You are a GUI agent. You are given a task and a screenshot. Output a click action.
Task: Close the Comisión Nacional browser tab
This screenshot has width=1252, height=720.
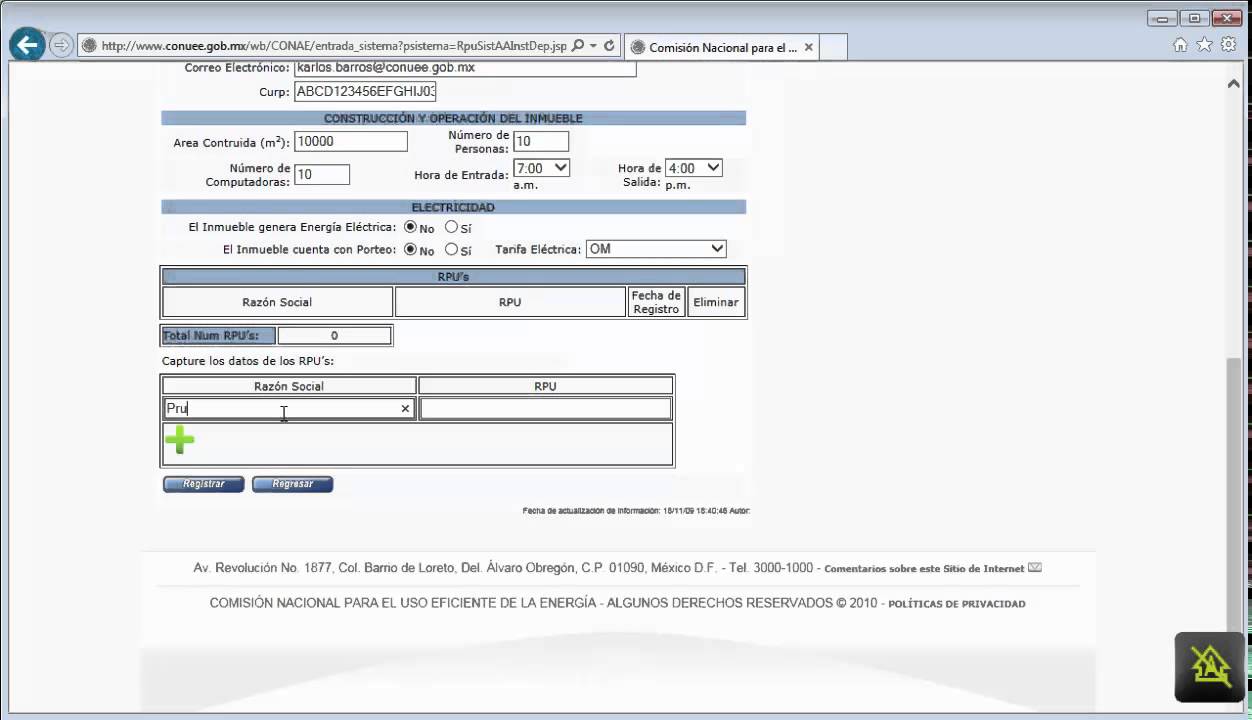point(809,47)
